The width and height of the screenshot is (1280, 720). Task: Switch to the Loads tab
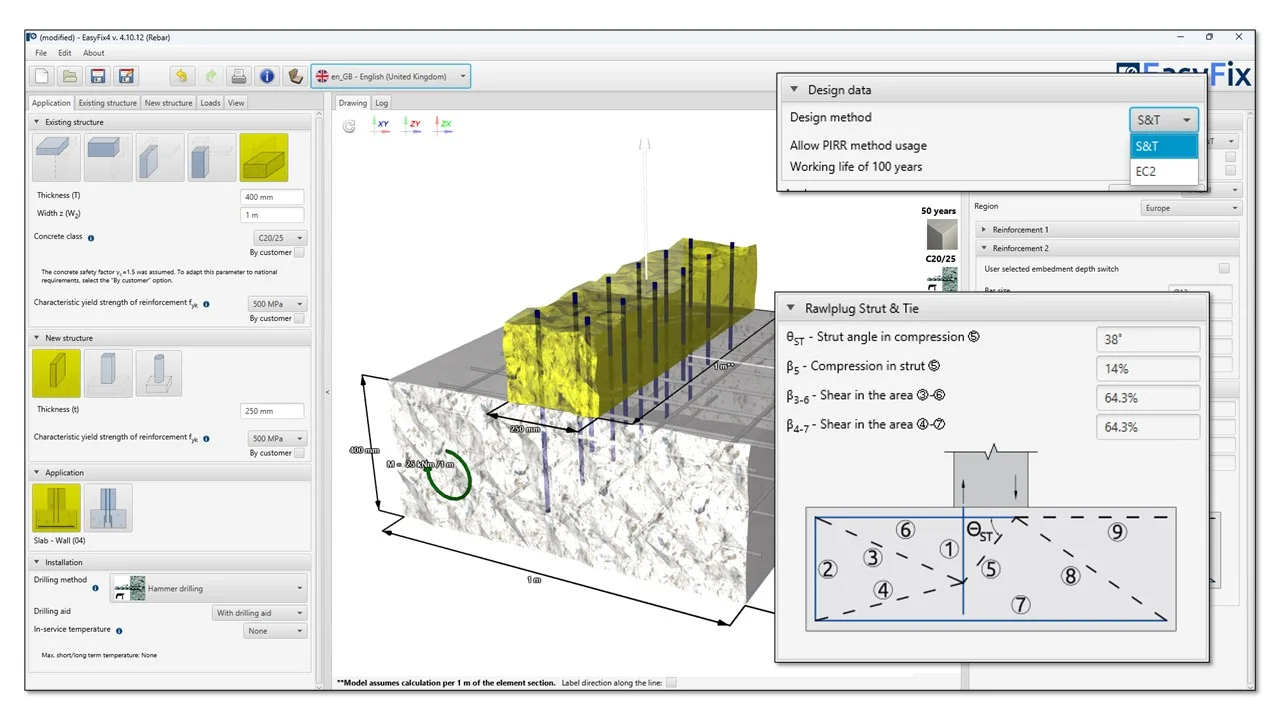pos(210,103)
